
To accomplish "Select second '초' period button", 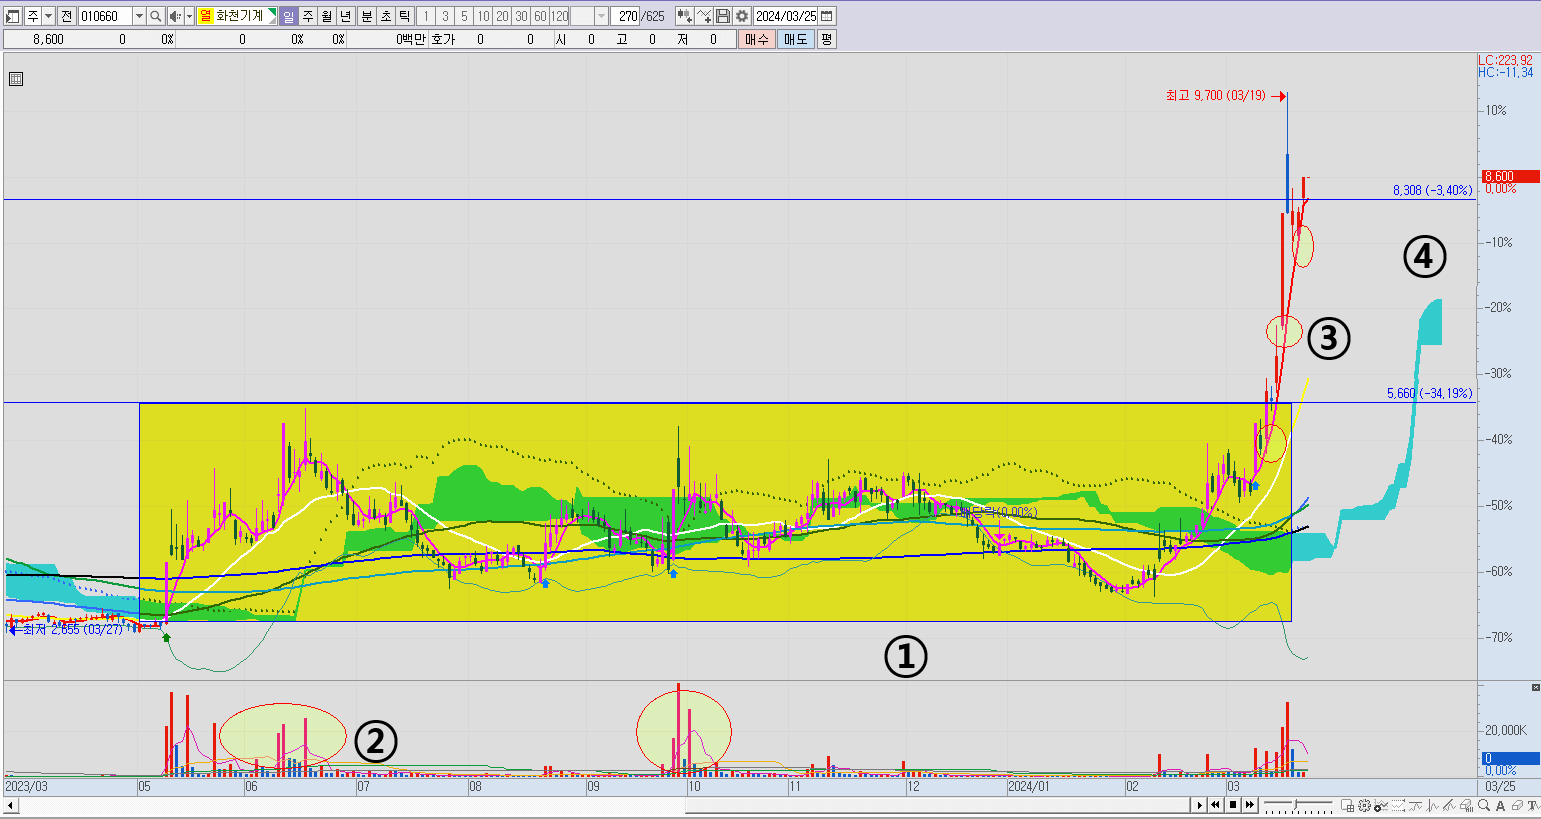I will tap(386, 16).
